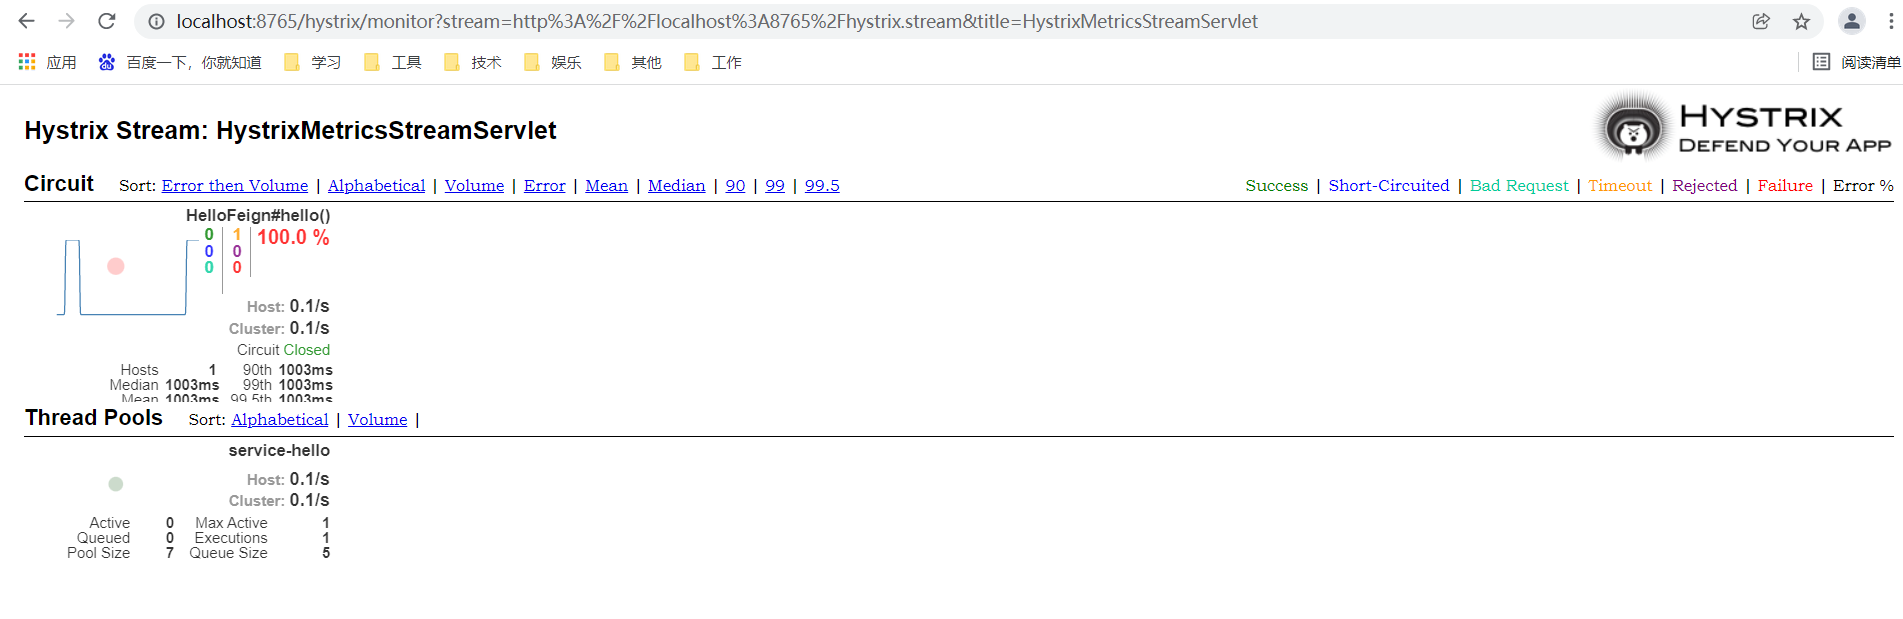
Task: Click the pink circuit health circle
Action: pos(116,266)
